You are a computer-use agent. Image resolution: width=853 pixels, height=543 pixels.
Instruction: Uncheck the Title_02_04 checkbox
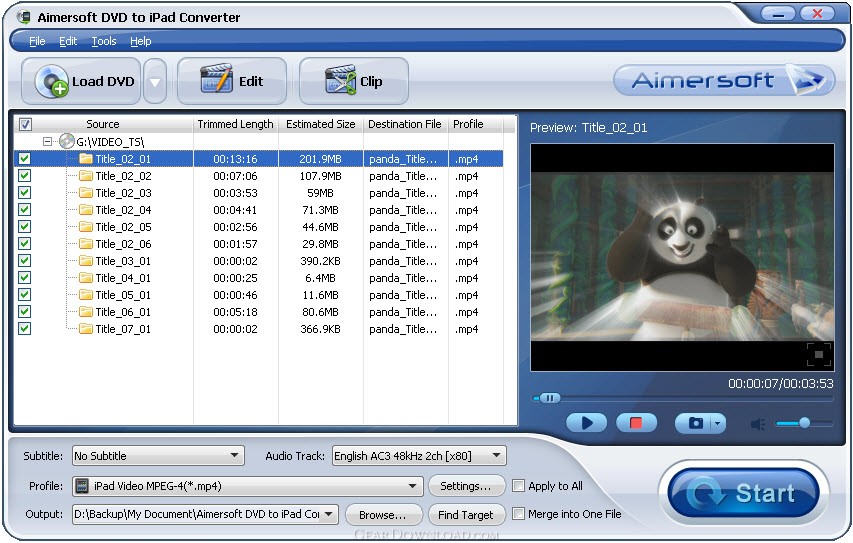click(x=24, y=209)
